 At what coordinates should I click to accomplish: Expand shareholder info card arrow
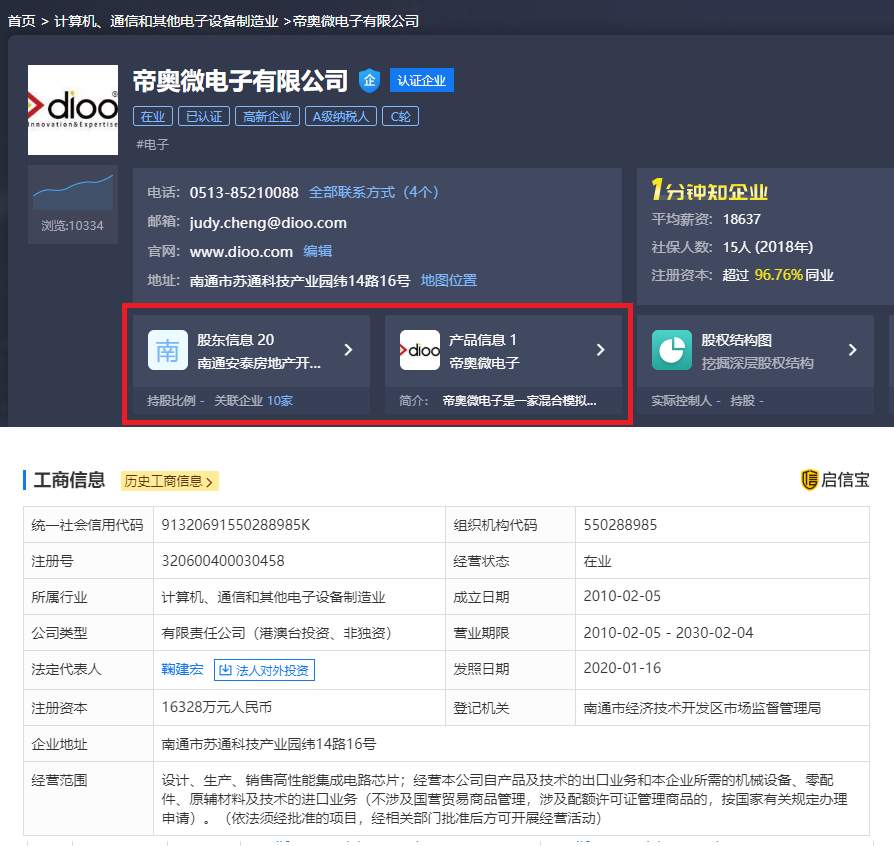[x=348, y=350]
